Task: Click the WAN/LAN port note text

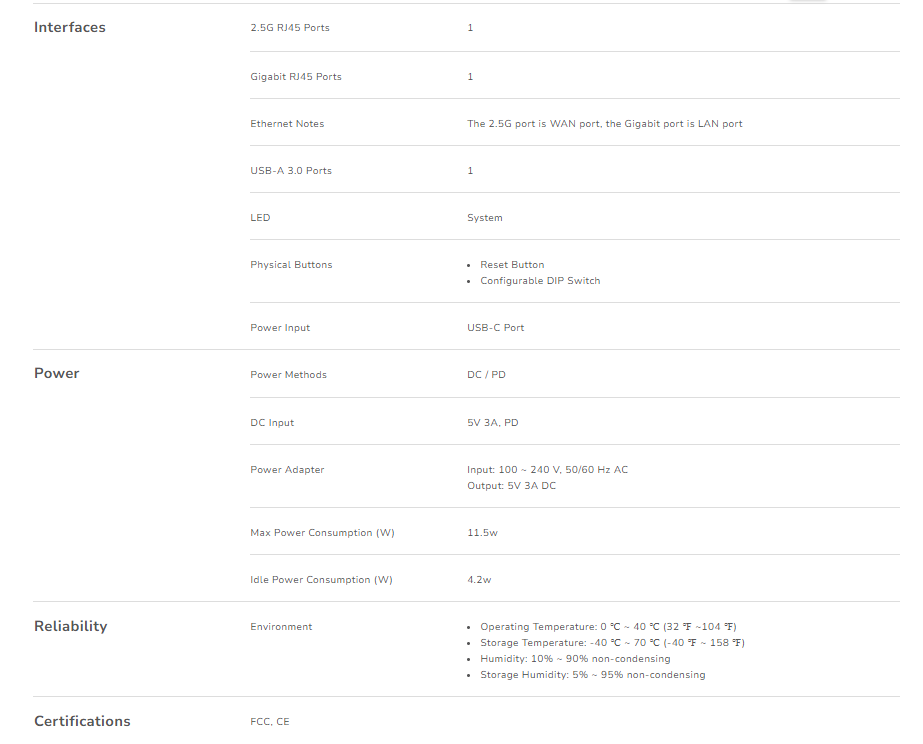Action: point(604,124)
